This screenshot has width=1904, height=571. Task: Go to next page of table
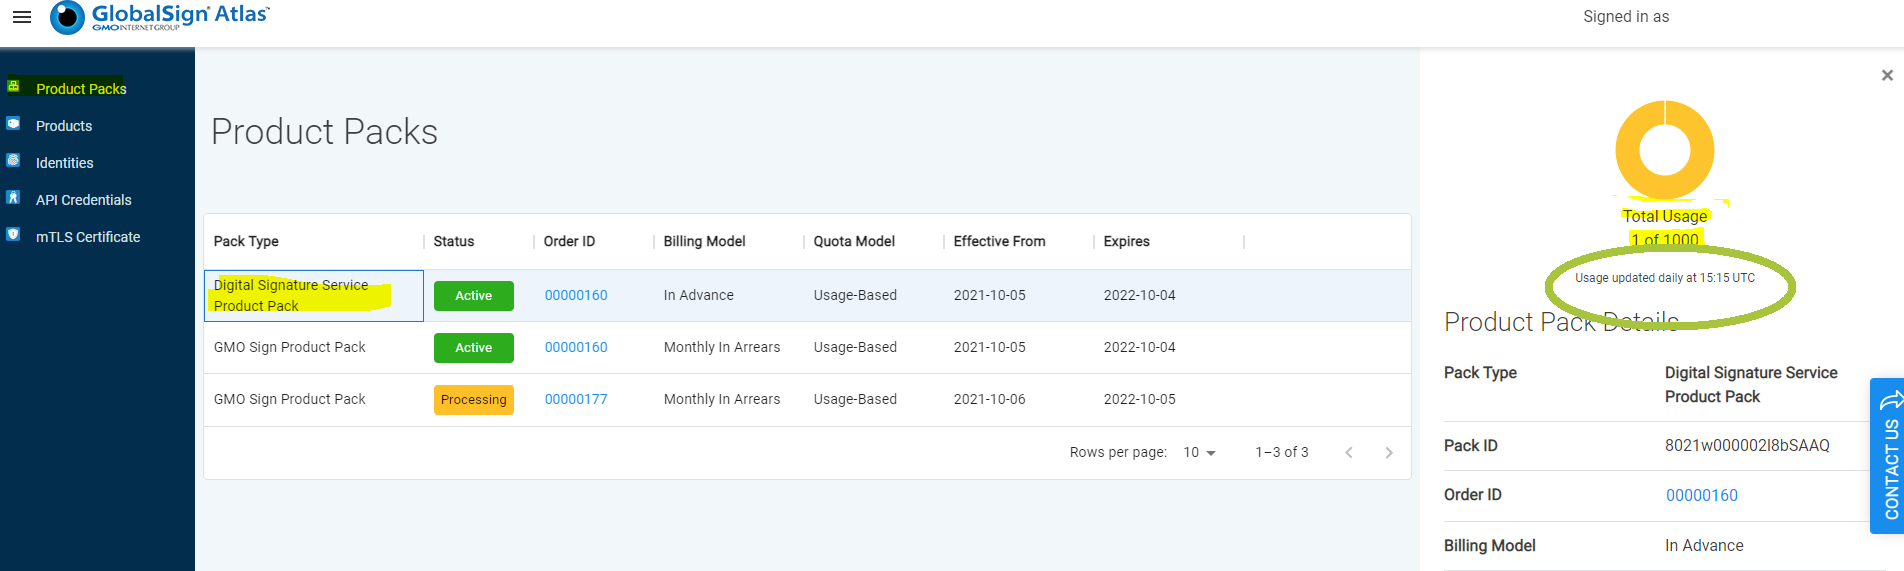[x=1388, y=452]
